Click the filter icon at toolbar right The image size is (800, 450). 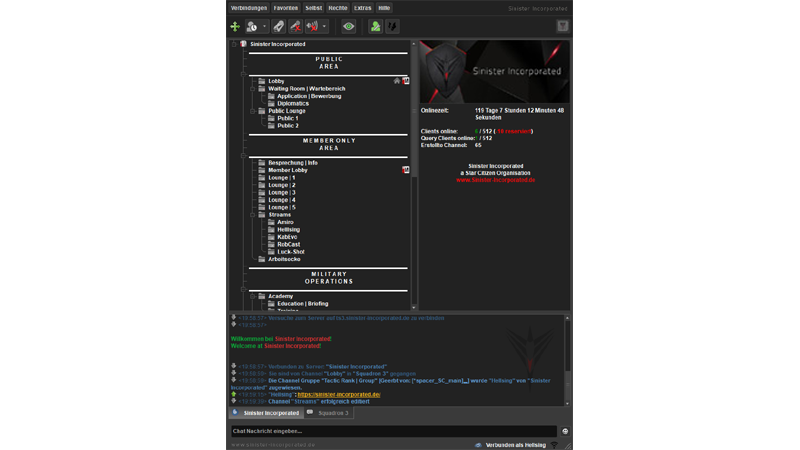click(x=562, y=26)
